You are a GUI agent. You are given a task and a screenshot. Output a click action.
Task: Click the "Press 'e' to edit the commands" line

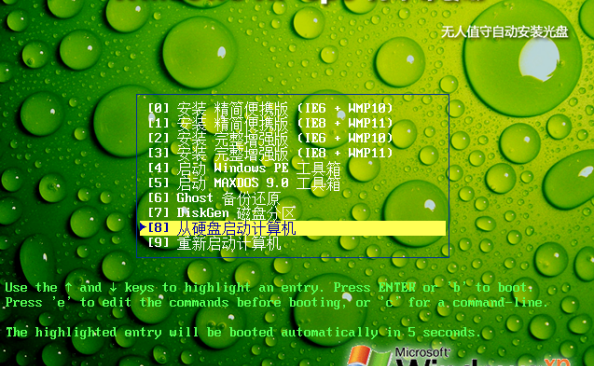click(x=277, y=303)
